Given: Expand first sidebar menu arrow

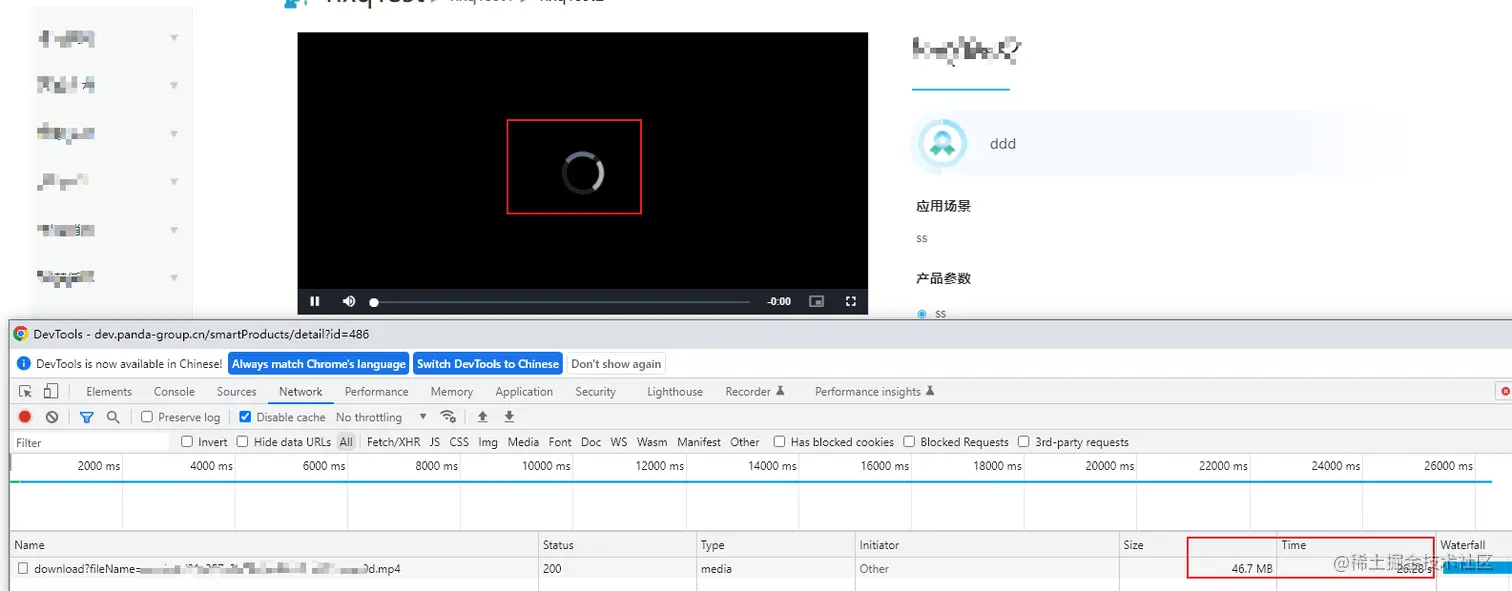Looking at the screenshot, I should click(x=174, y=38).
